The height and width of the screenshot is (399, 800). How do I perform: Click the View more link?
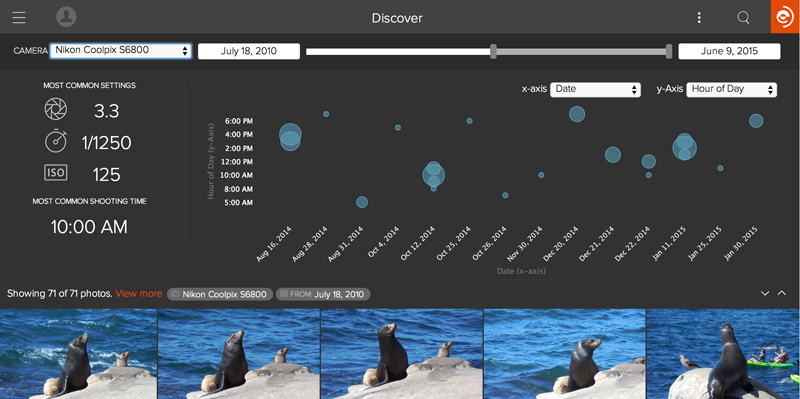click(139, 293)
